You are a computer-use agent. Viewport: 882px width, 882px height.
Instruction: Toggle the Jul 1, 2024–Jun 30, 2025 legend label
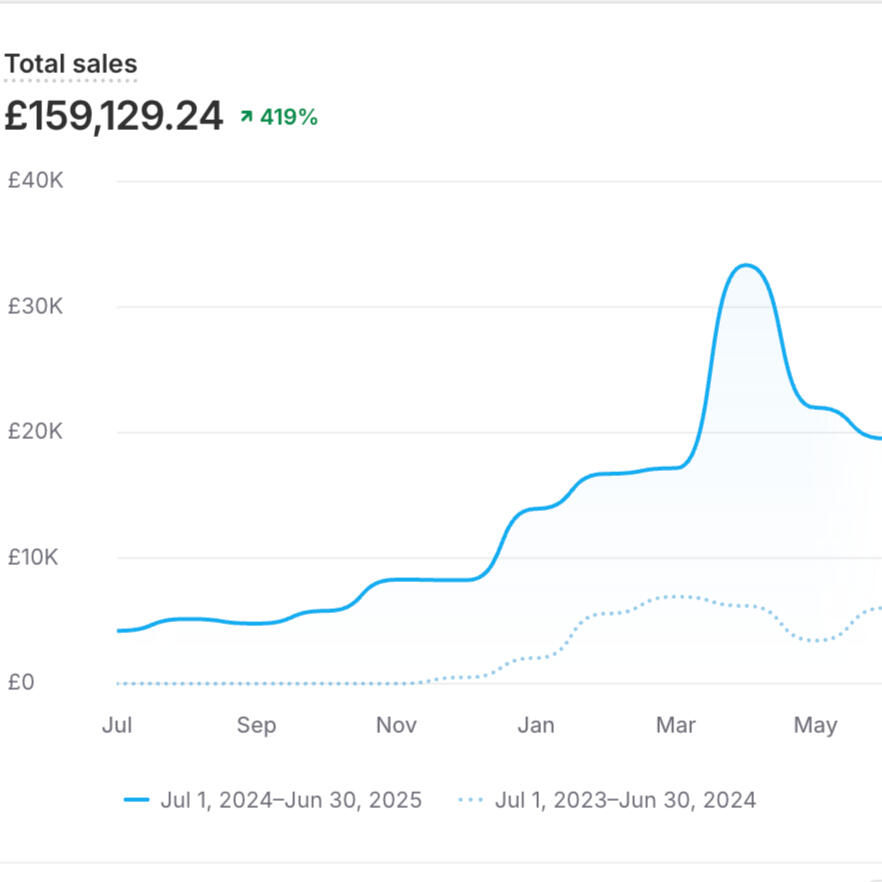pyautogui.click(x=291, y=800)
